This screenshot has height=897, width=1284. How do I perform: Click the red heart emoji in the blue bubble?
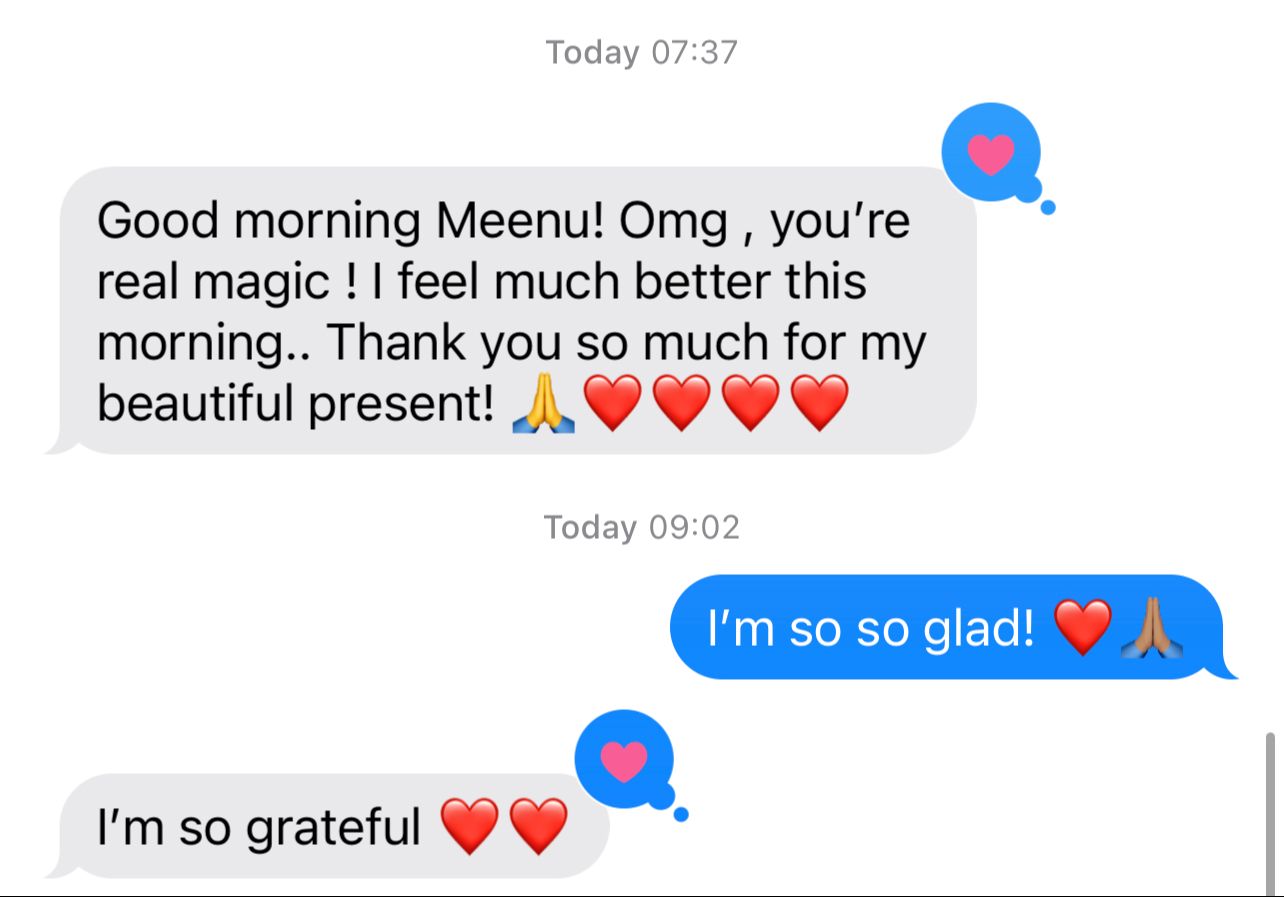1084,628
